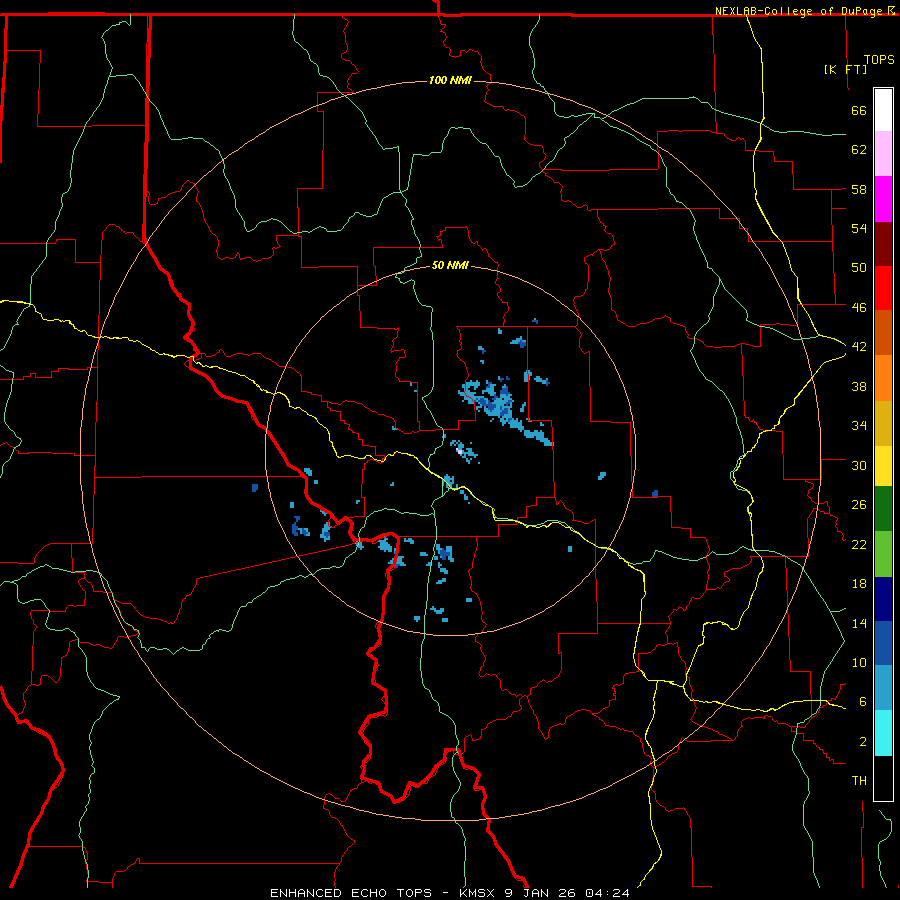This screenshot has width=900, height=900.
Task: Click the dark maroon legend swatch
Action: point(883,243)
